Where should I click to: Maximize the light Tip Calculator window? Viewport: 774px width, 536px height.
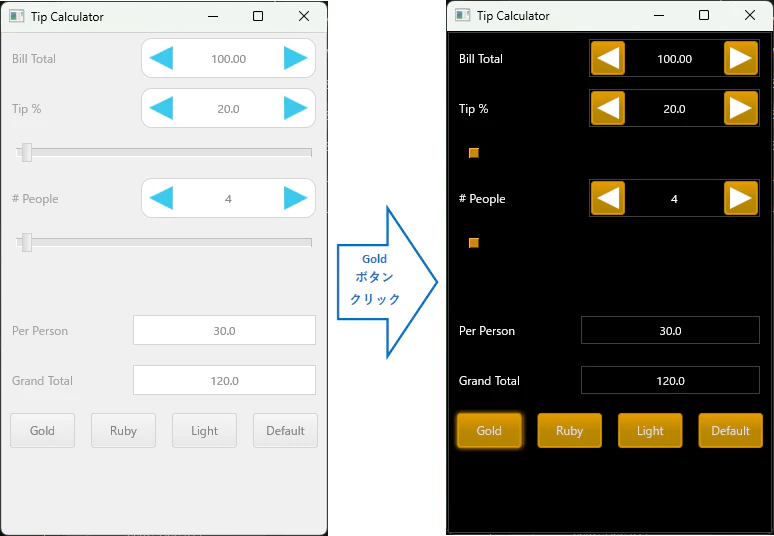(258, 16)
